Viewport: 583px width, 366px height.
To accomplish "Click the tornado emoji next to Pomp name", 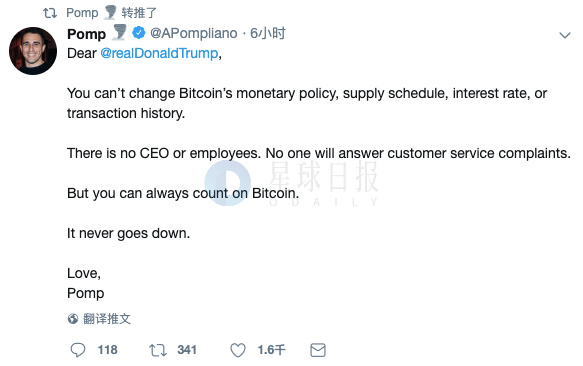I will point(120,32).
